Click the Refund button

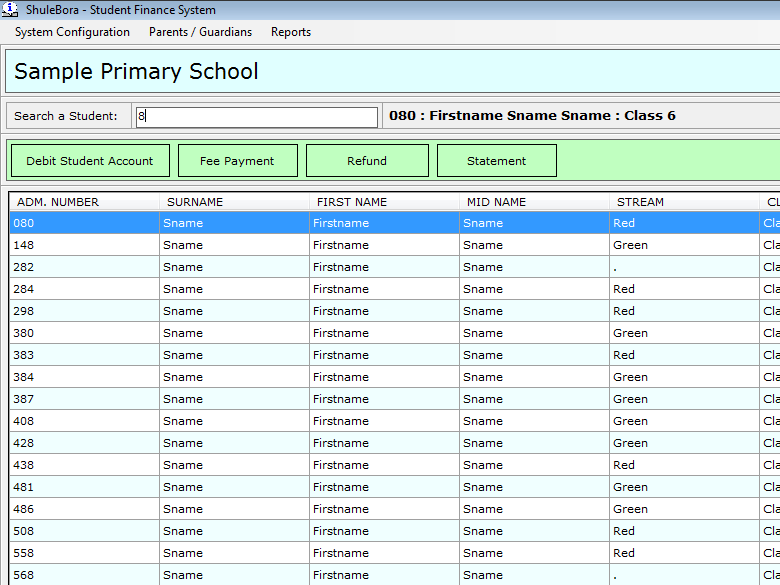tap(367, 161)
